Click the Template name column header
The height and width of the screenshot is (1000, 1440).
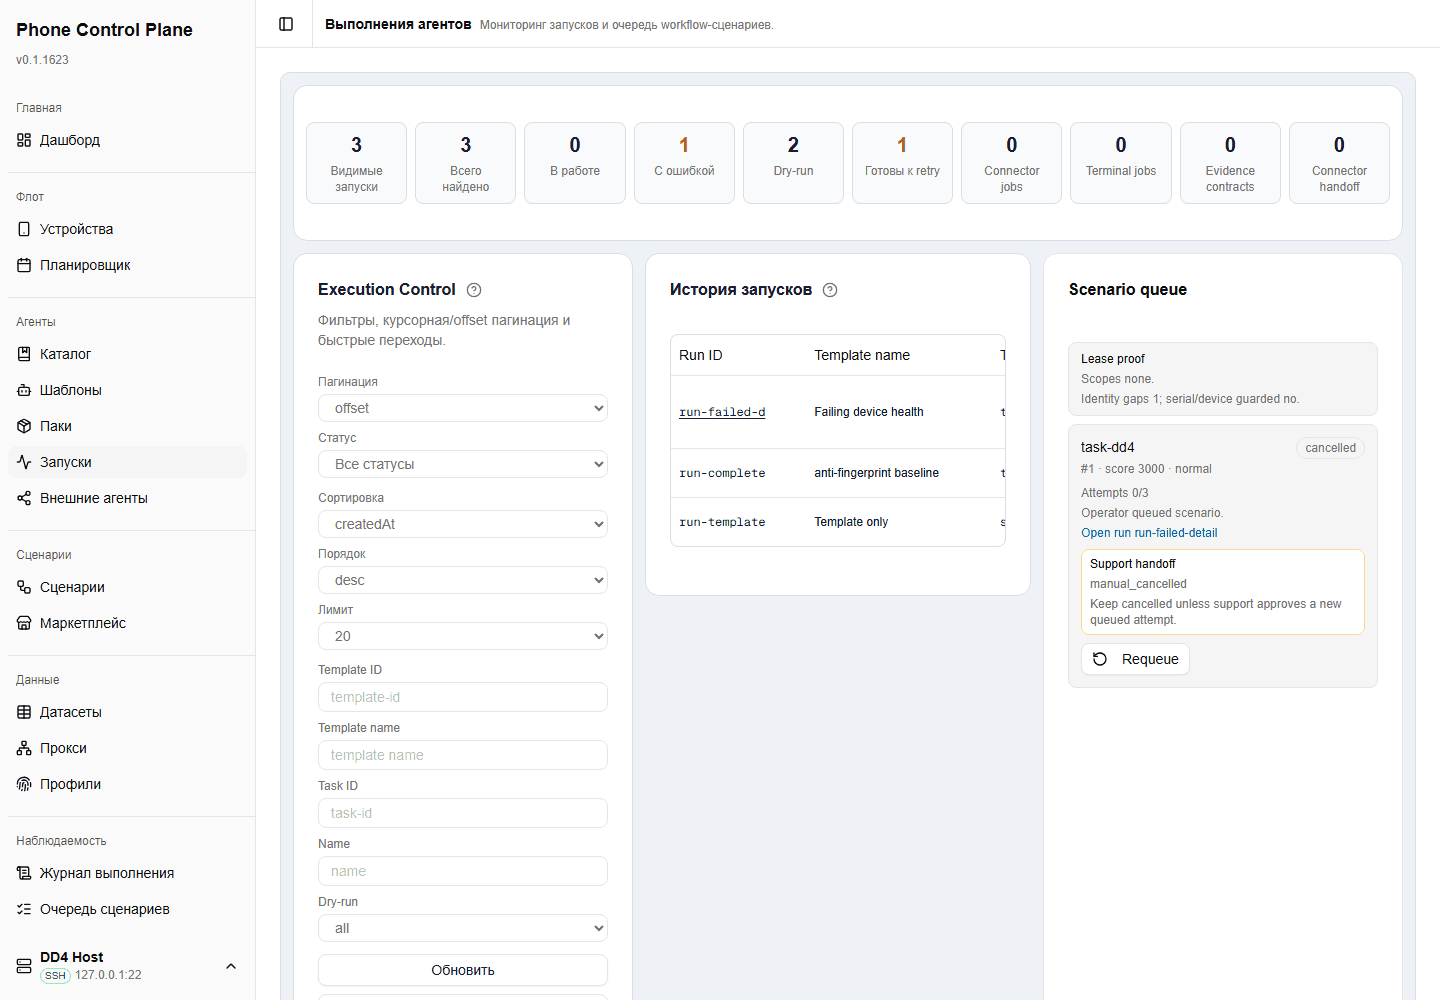[862, 355]
